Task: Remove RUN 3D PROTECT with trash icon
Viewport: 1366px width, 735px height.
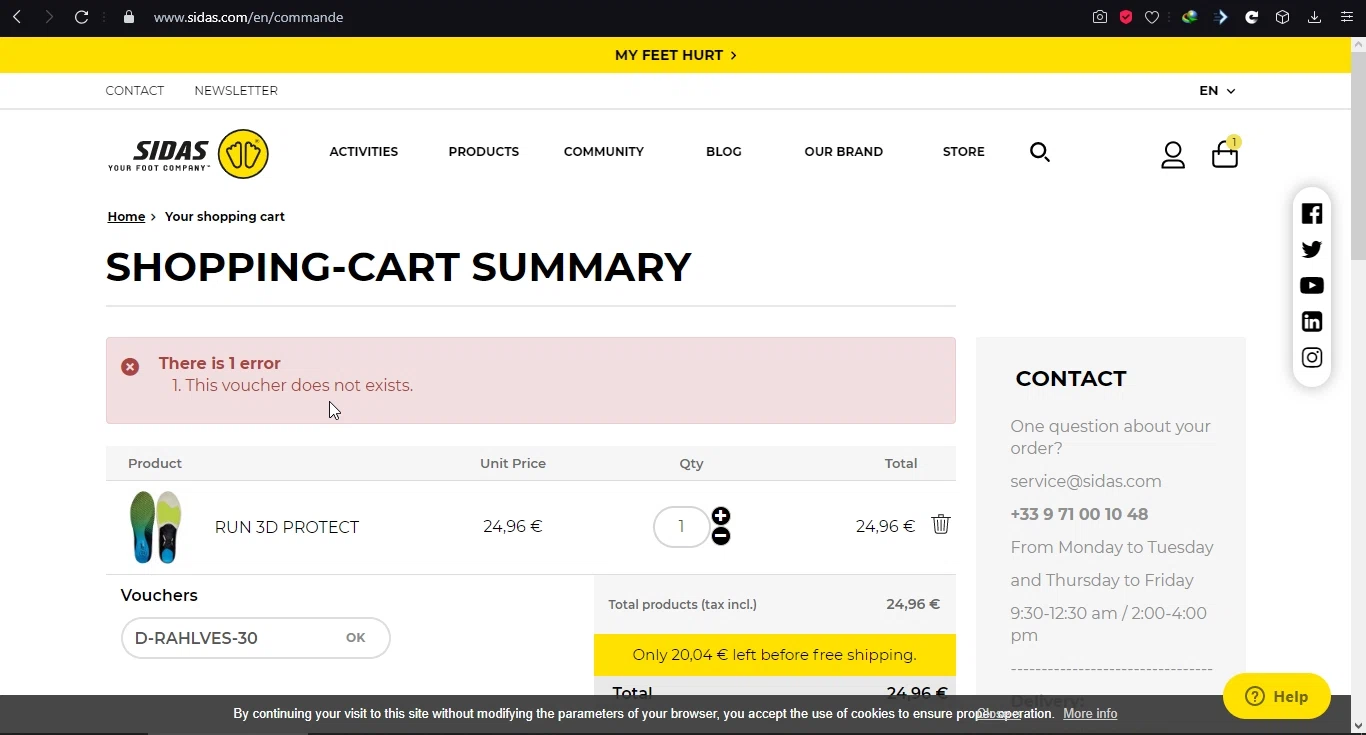Action: [x=941, y=524]
